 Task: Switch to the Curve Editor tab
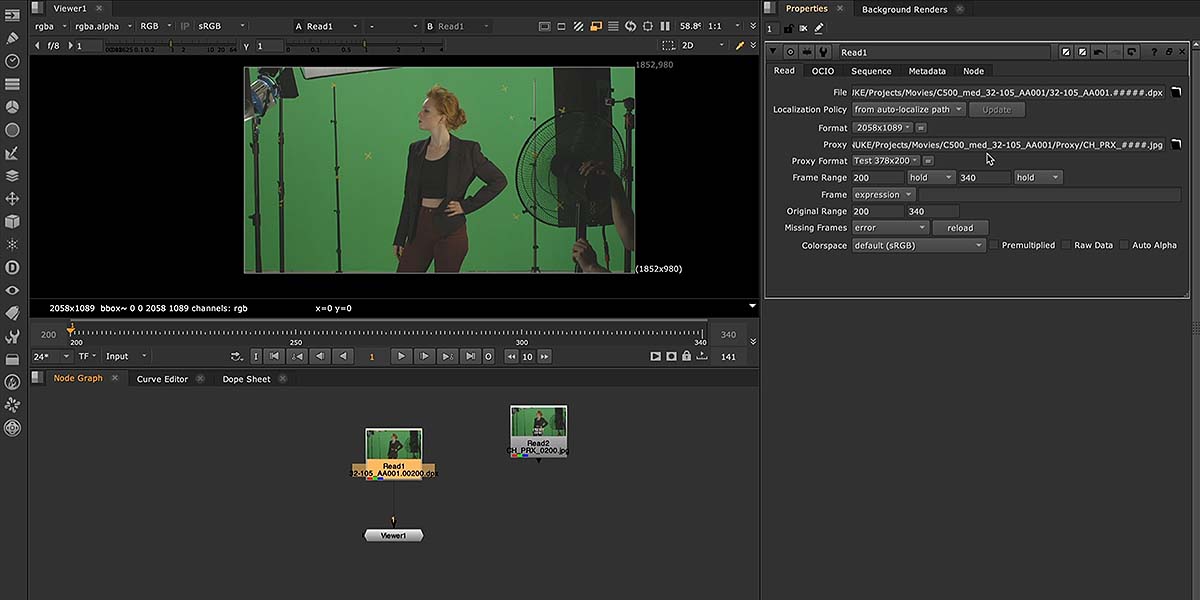pos(162,379)
